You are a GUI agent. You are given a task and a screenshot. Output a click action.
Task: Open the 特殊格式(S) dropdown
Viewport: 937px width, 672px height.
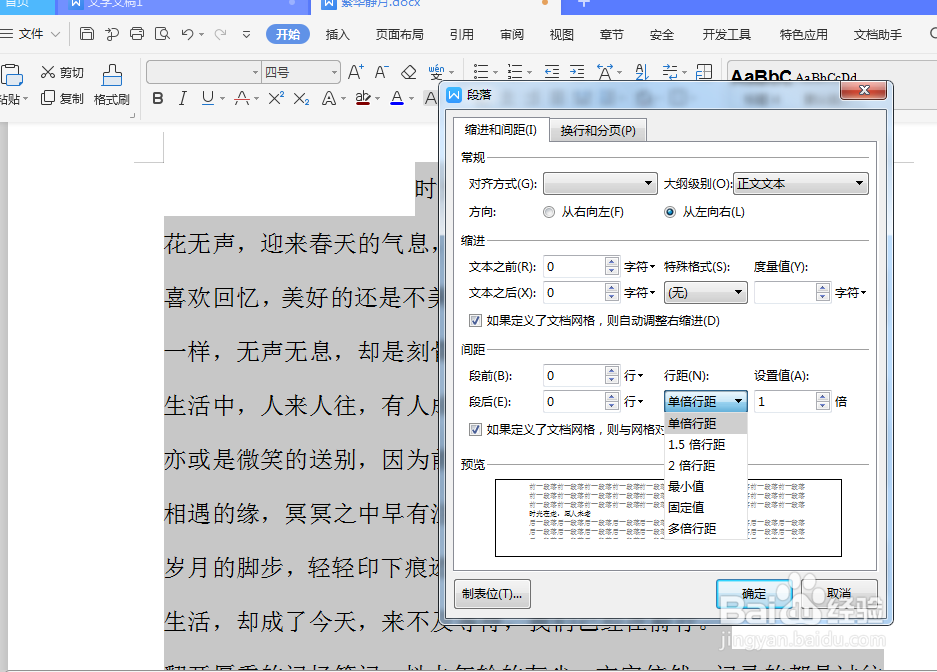pos(706,293)
